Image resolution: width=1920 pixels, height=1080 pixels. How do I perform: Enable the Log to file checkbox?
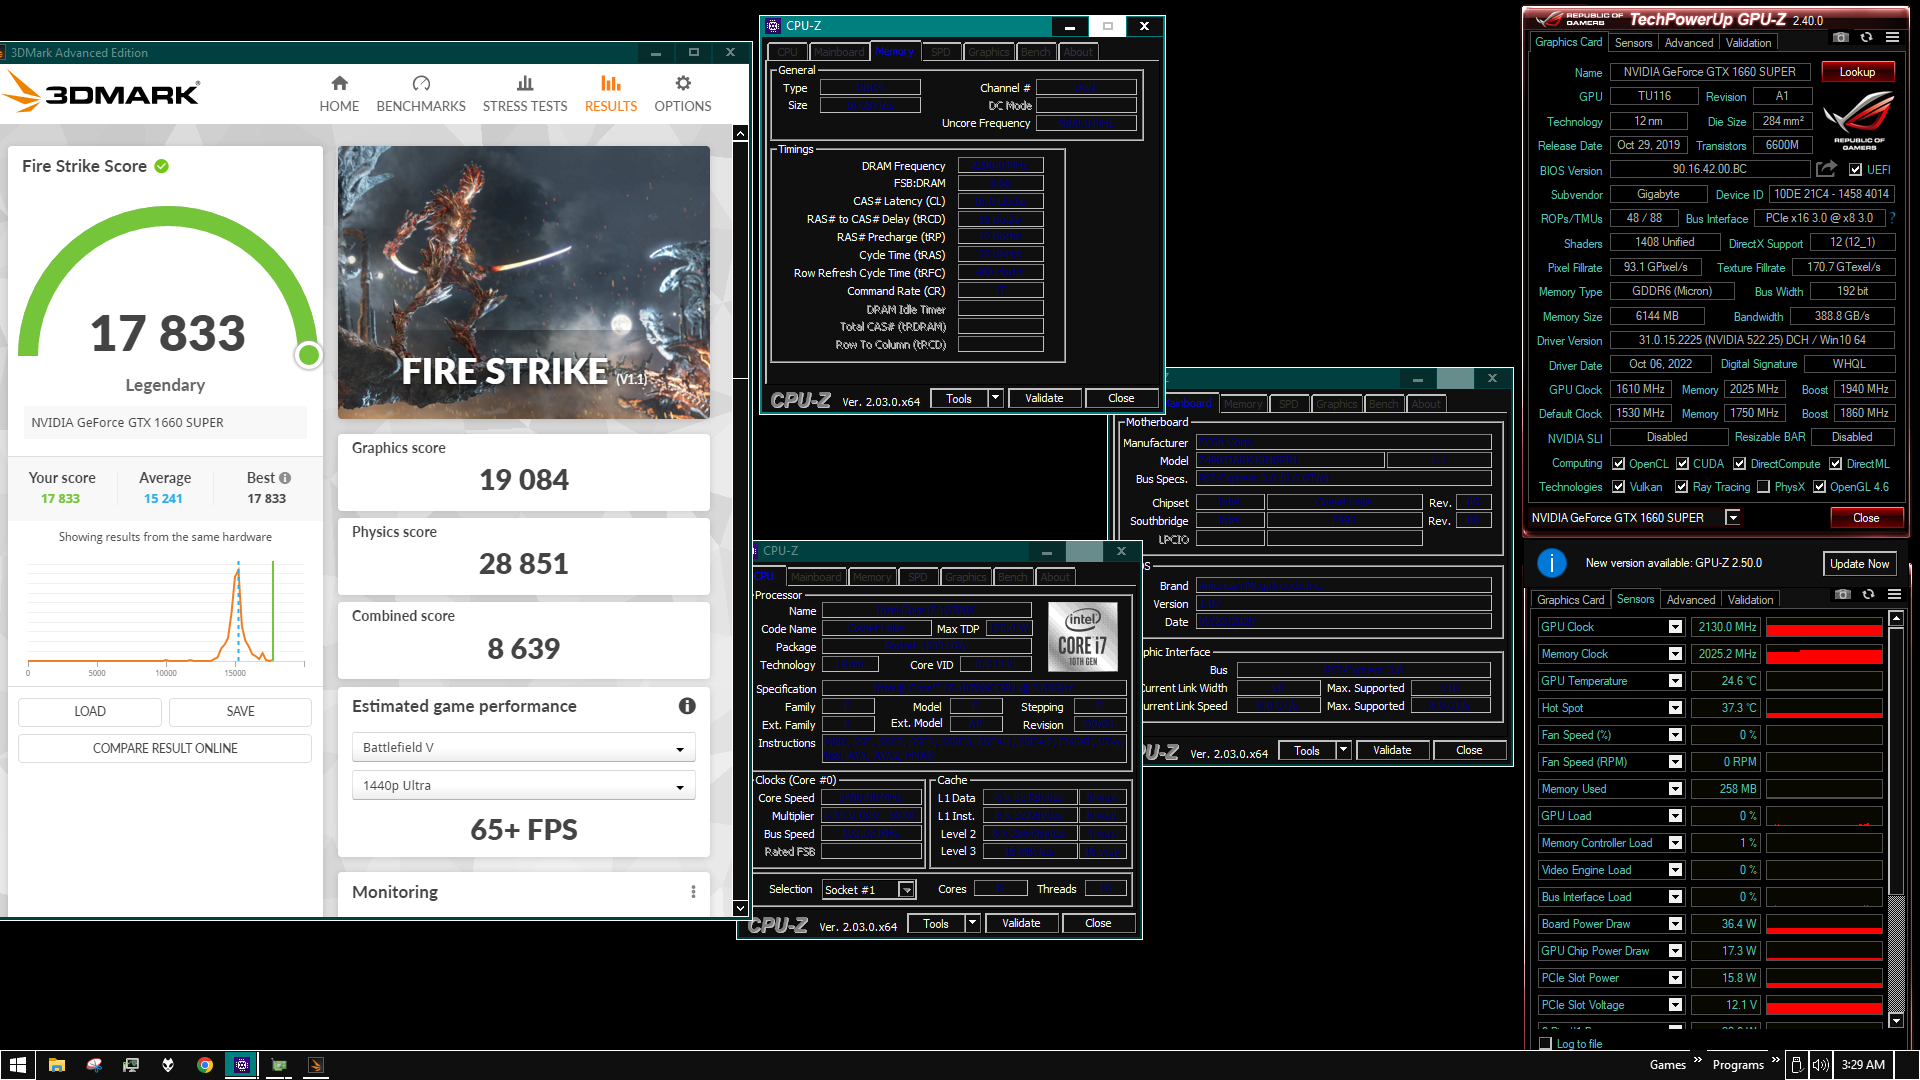[x=1546, y=1043]
